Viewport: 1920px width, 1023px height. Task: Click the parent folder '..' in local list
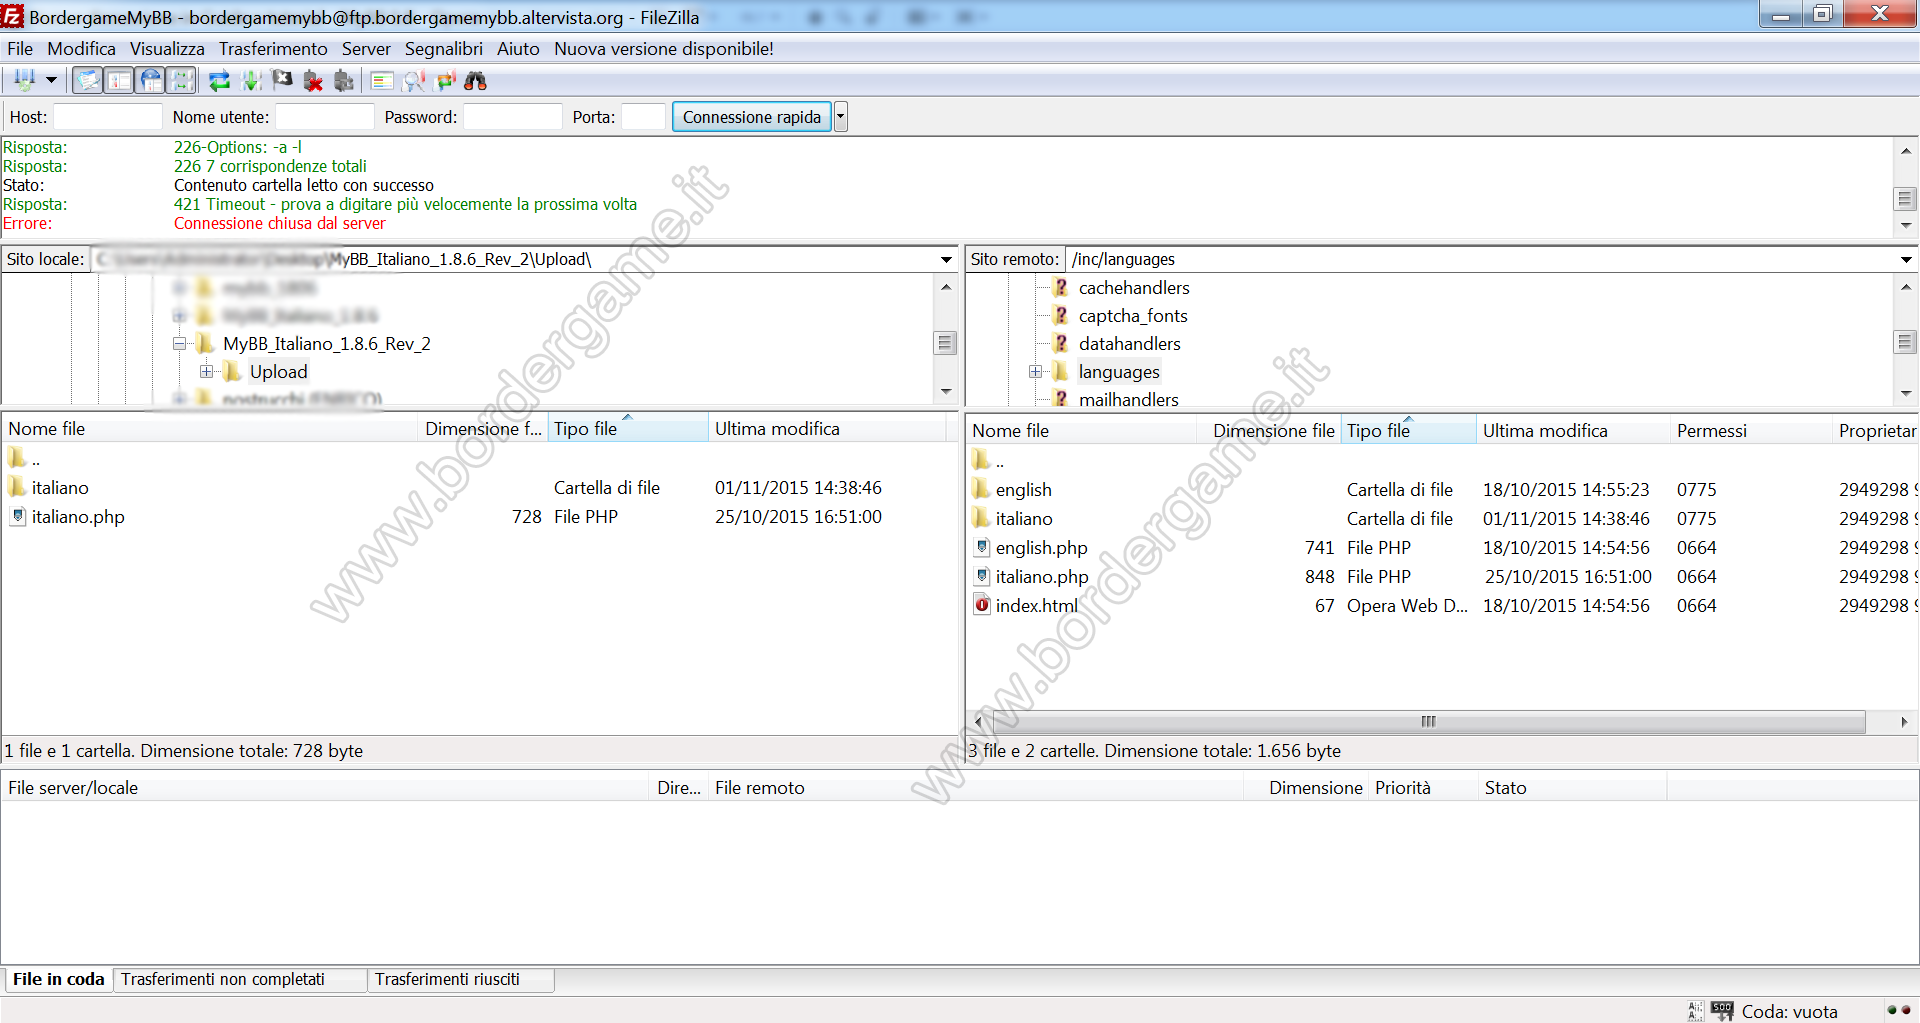(x=24, y=459)
